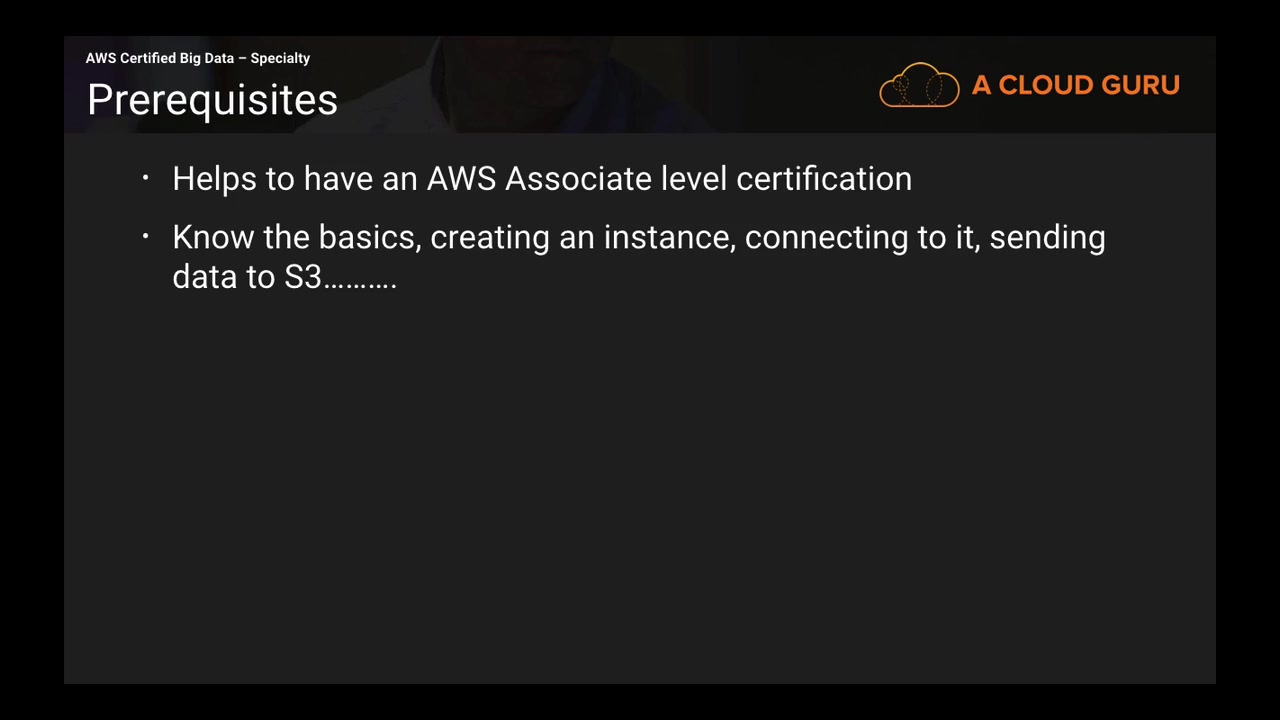Viewport: 1280px width, 720px height.
Task: Click the word "certification" on the slide
Action: (824, 179)
